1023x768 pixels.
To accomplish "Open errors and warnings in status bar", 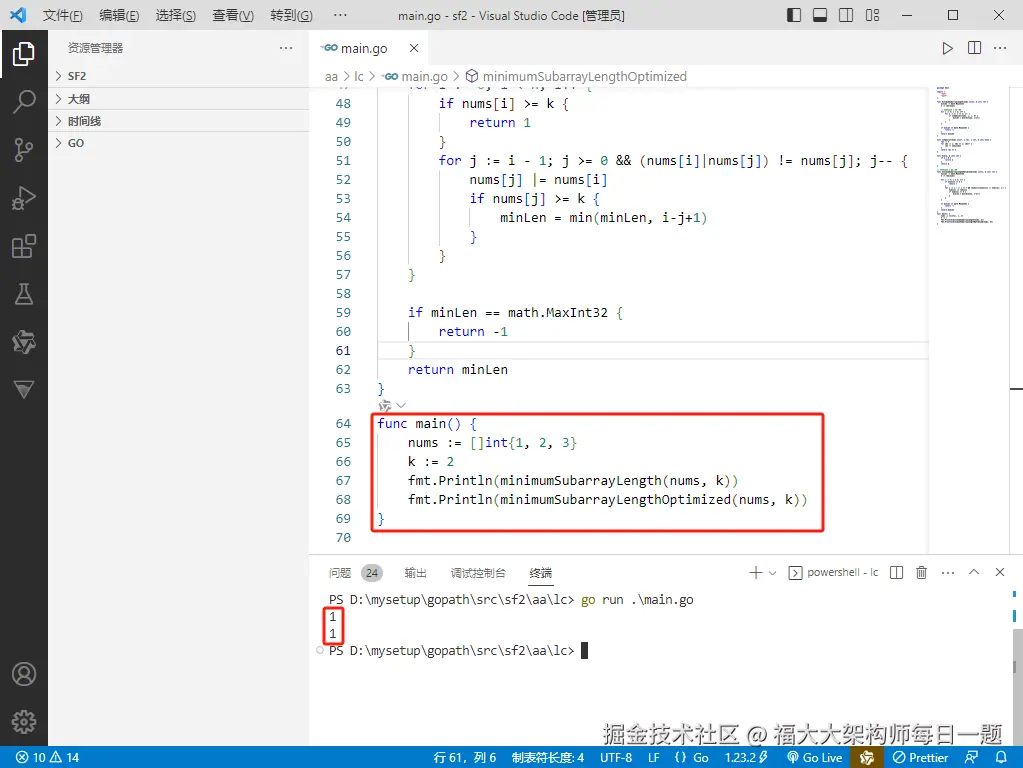I will coord(48,758).
